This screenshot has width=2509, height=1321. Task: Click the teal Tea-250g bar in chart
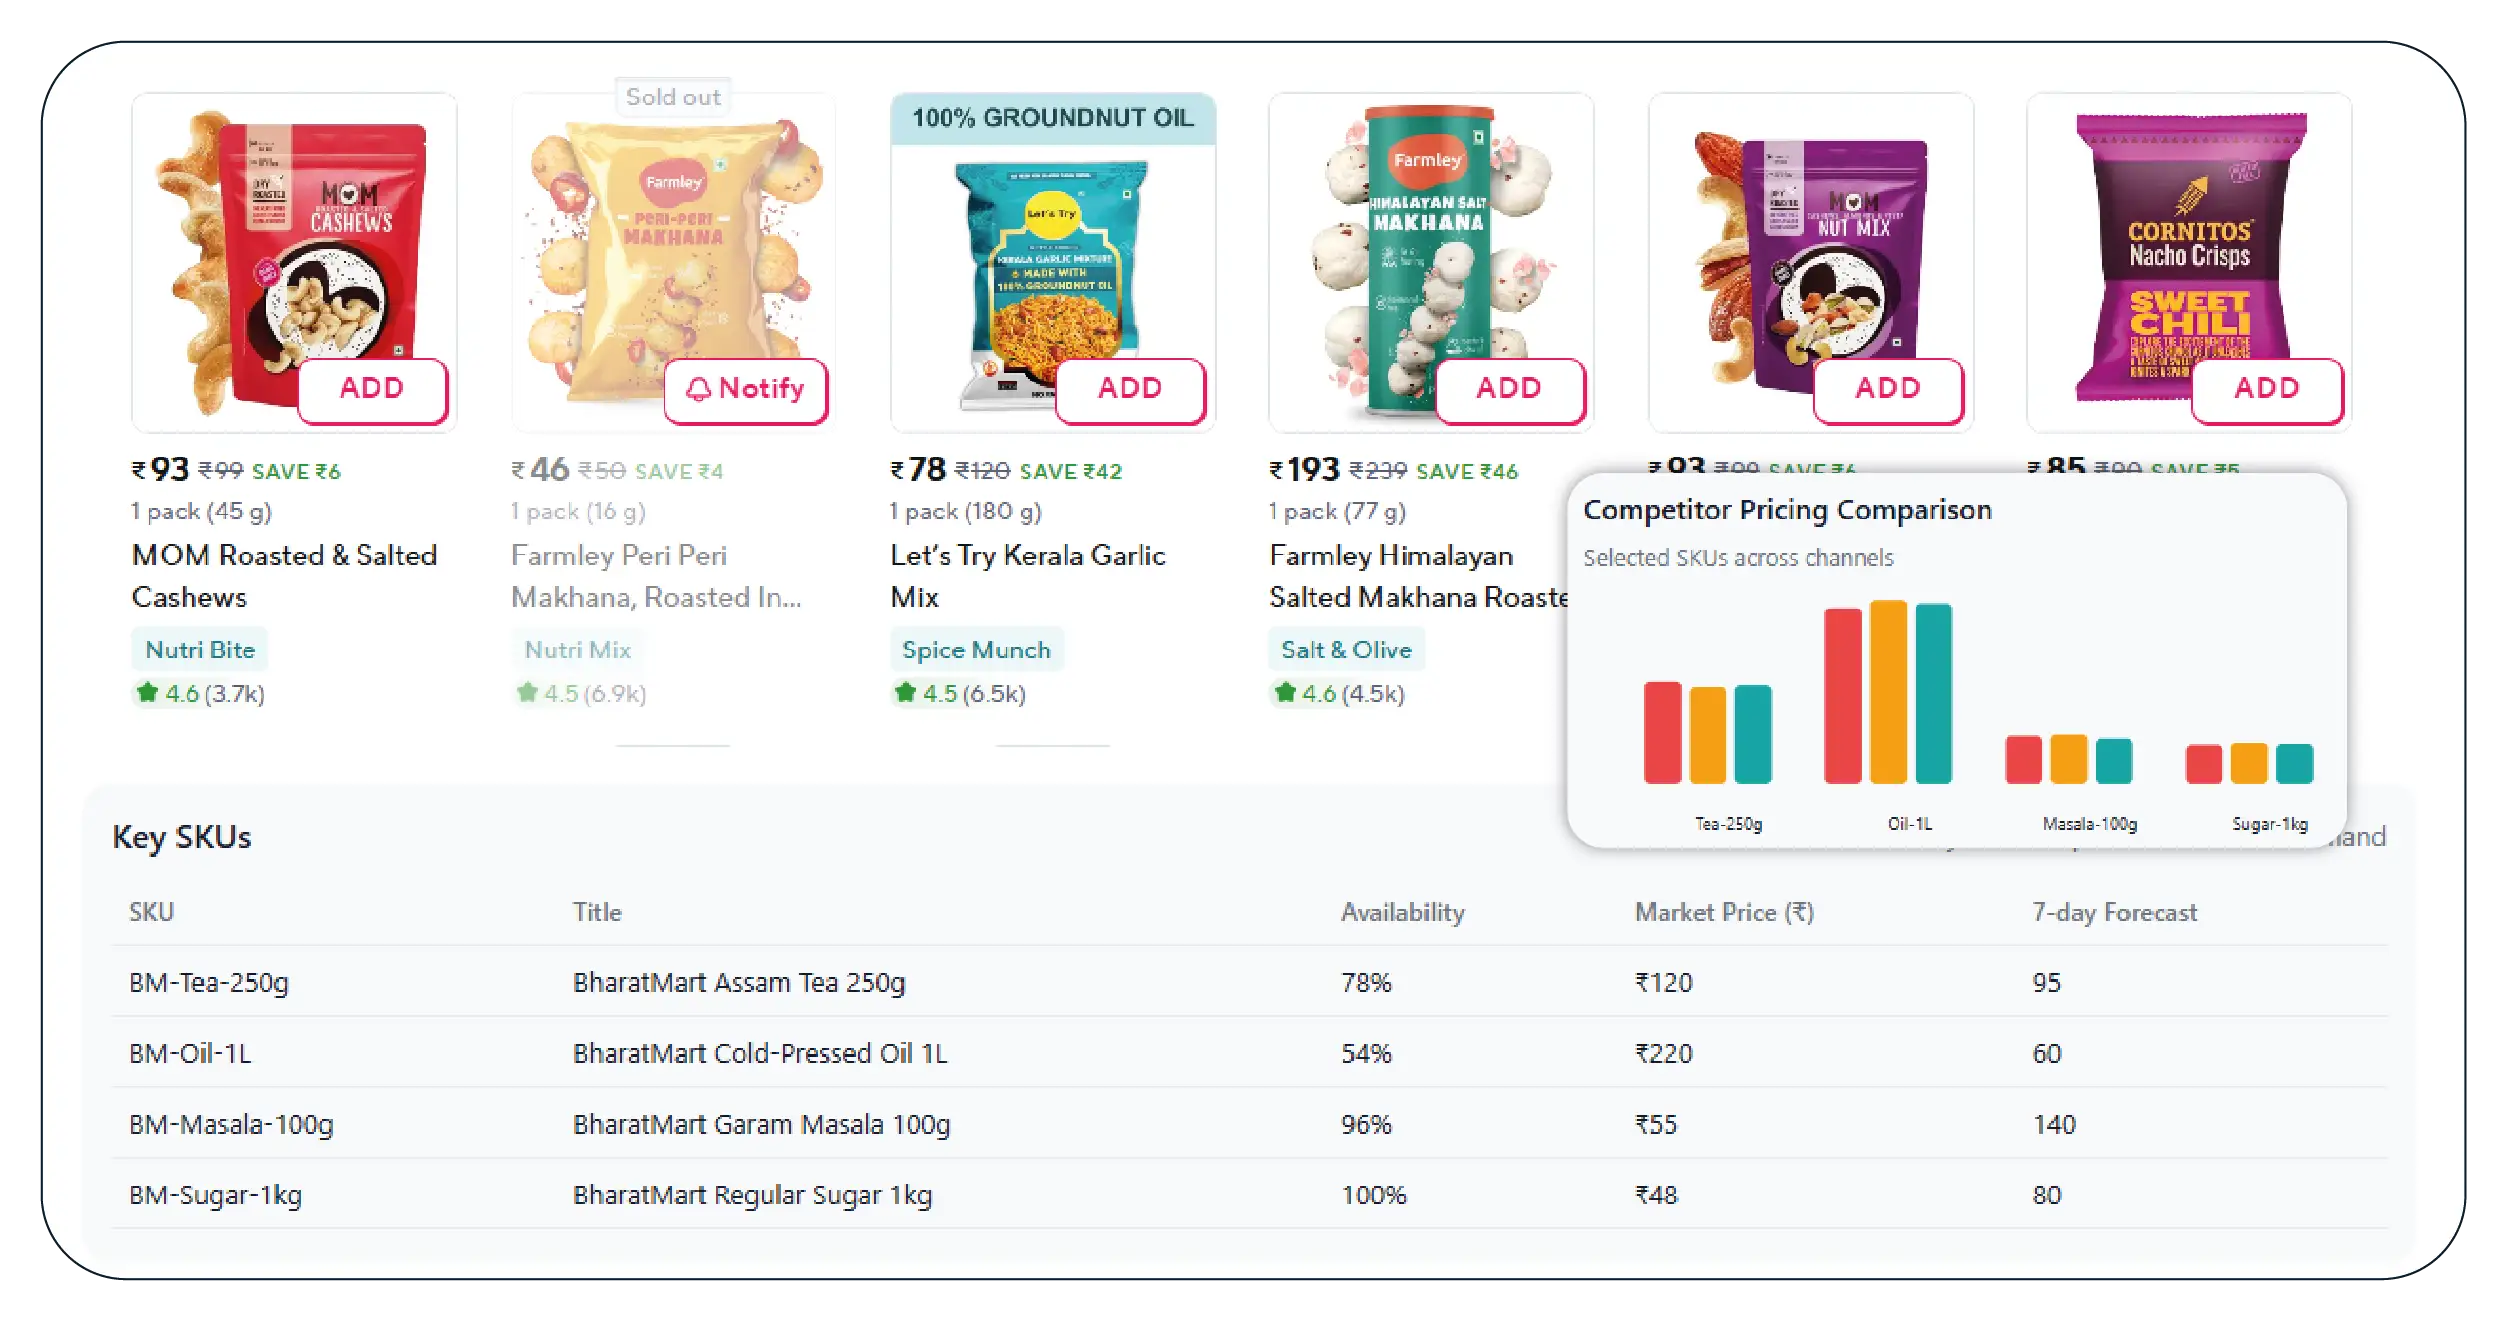tap(1753, 733)
